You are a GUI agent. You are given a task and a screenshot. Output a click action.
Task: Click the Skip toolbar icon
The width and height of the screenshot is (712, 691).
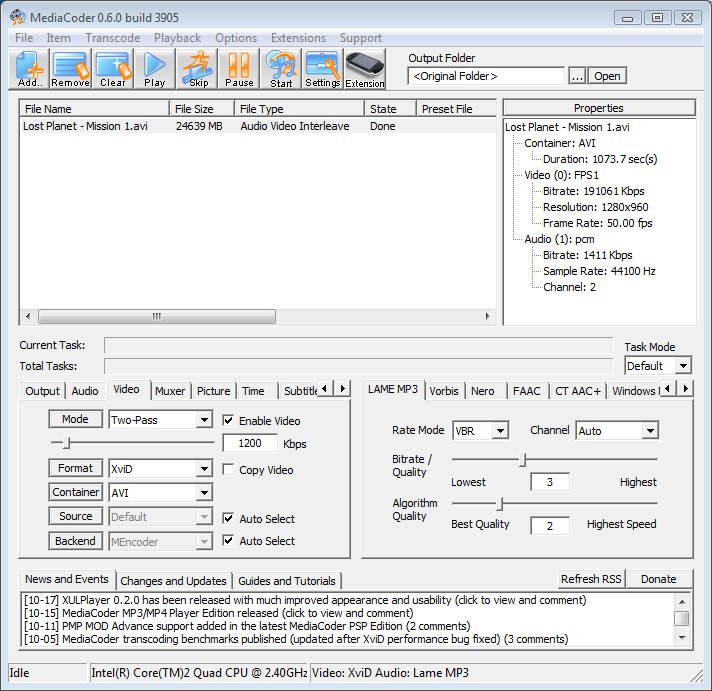[198, 69]
